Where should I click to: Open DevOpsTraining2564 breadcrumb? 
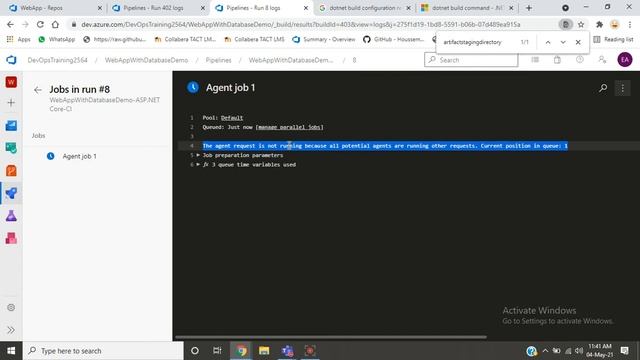[x=58, y=60]
